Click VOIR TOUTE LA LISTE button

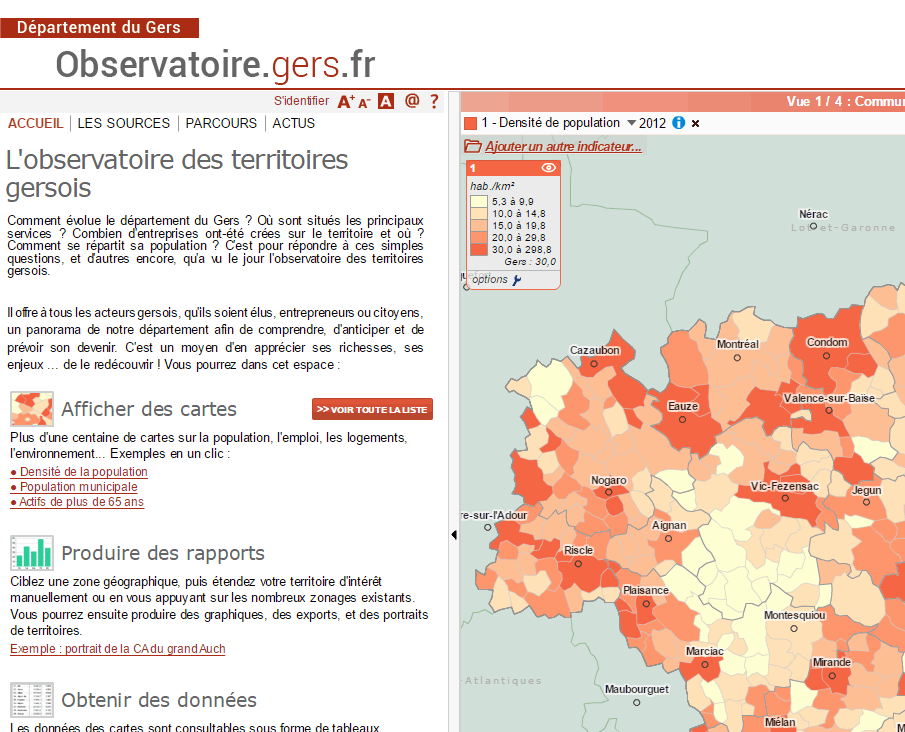tap(372, 409)
